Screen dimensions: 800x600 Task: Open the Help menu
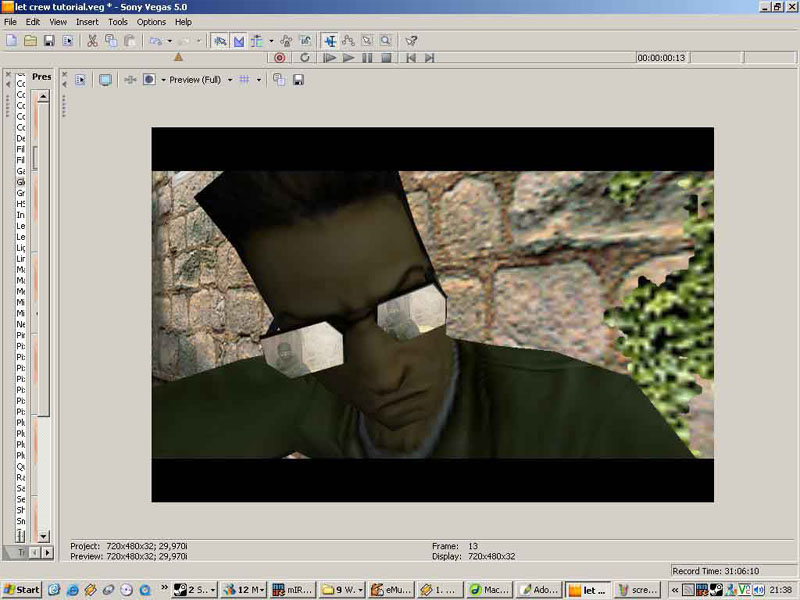point(183,22)
